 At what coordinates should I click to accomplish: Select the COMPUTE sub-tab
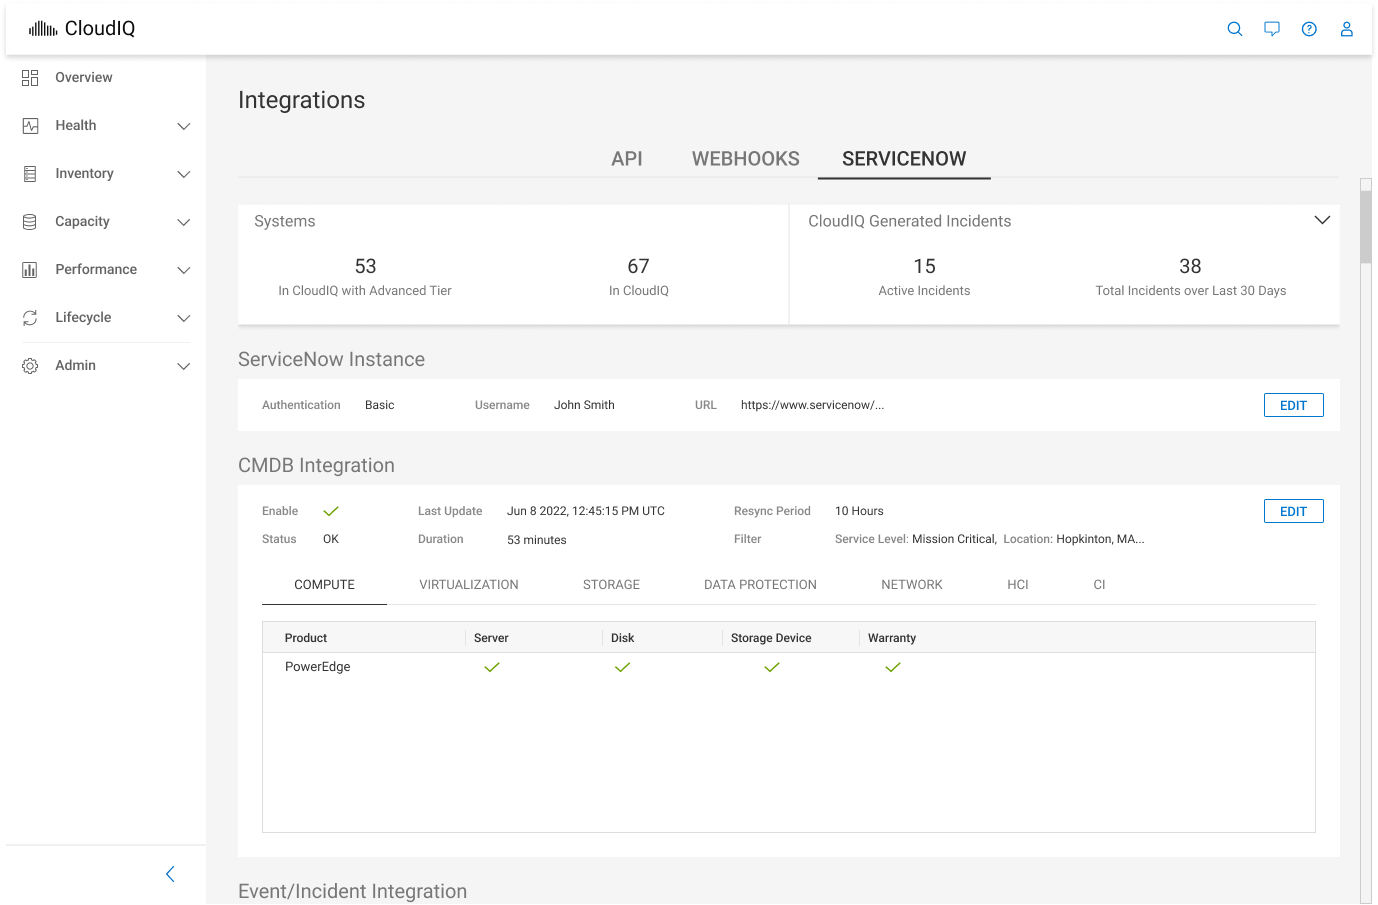tap(324, 585)
